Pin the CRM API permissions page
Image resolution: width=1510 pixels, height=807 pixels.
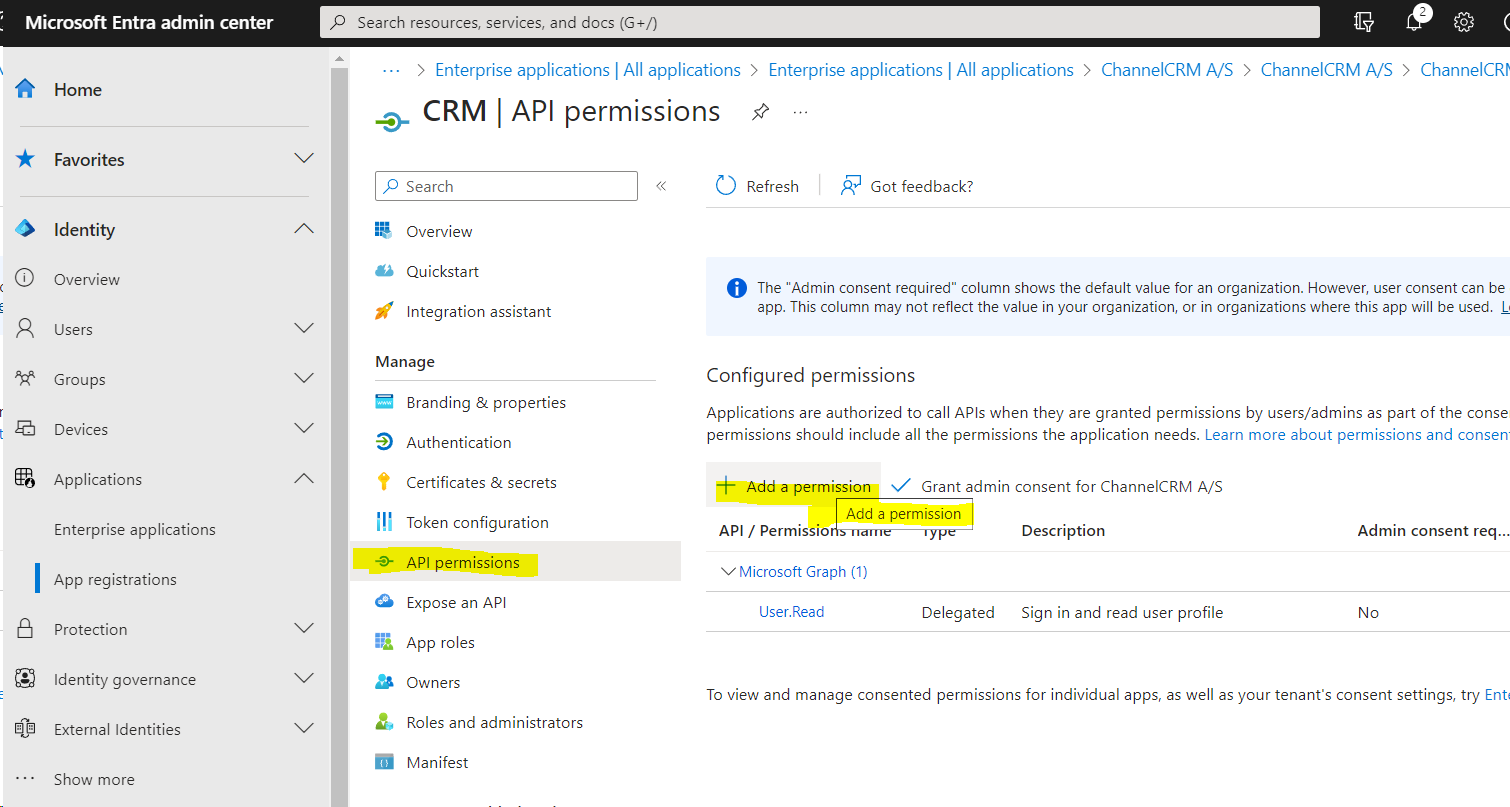760,112
